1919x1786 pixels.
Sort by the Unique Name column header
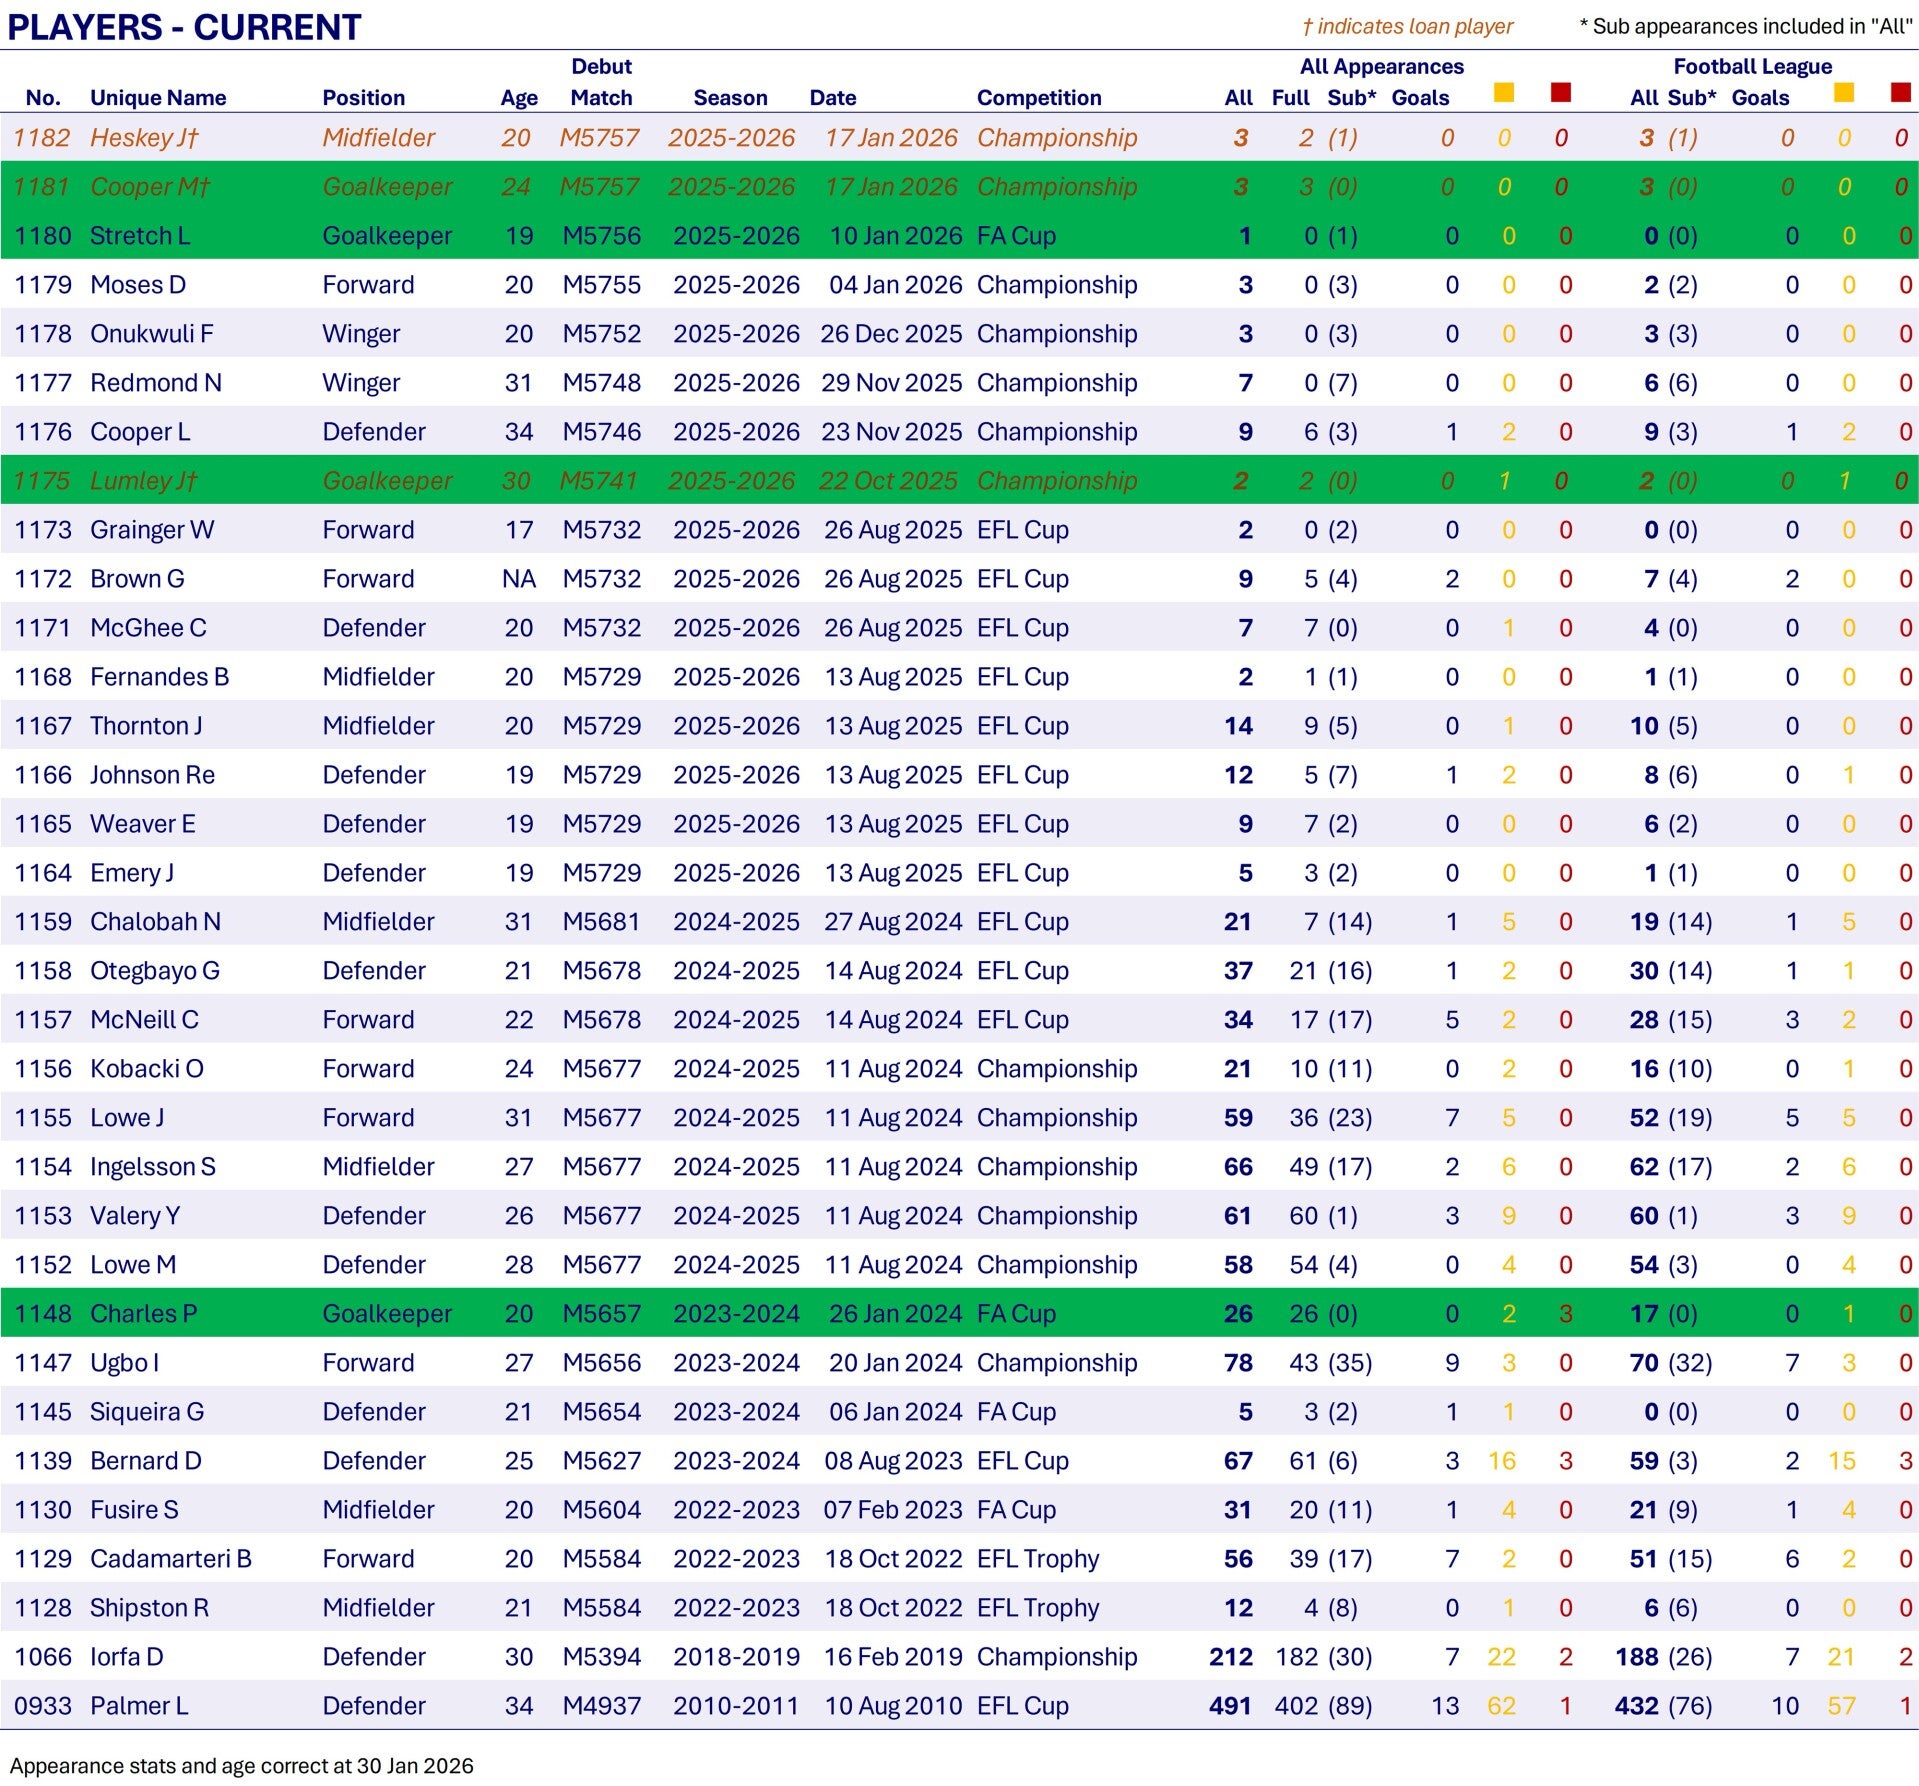coord(158,98)
